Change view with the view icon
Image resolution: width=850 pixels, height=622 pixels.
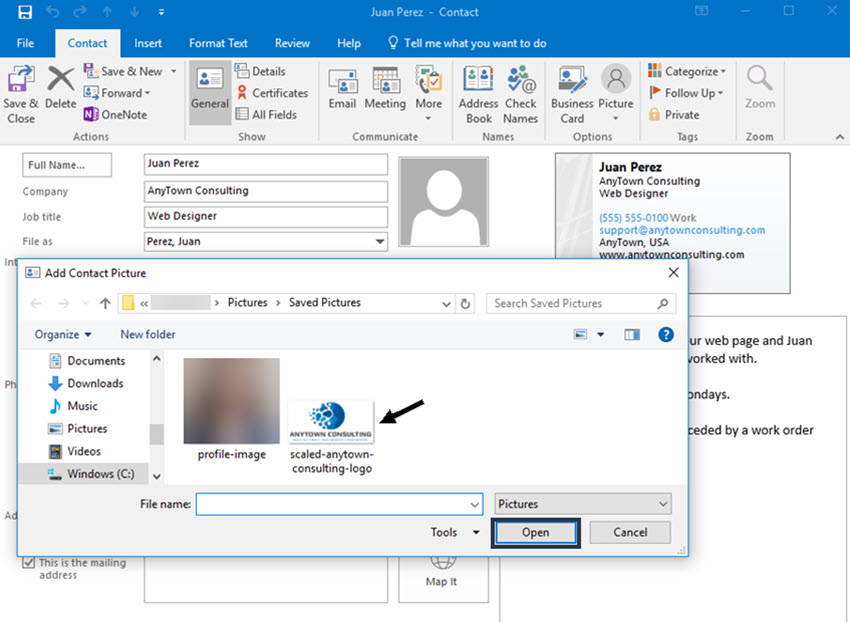pyautogui.click(x=580, y=335)
